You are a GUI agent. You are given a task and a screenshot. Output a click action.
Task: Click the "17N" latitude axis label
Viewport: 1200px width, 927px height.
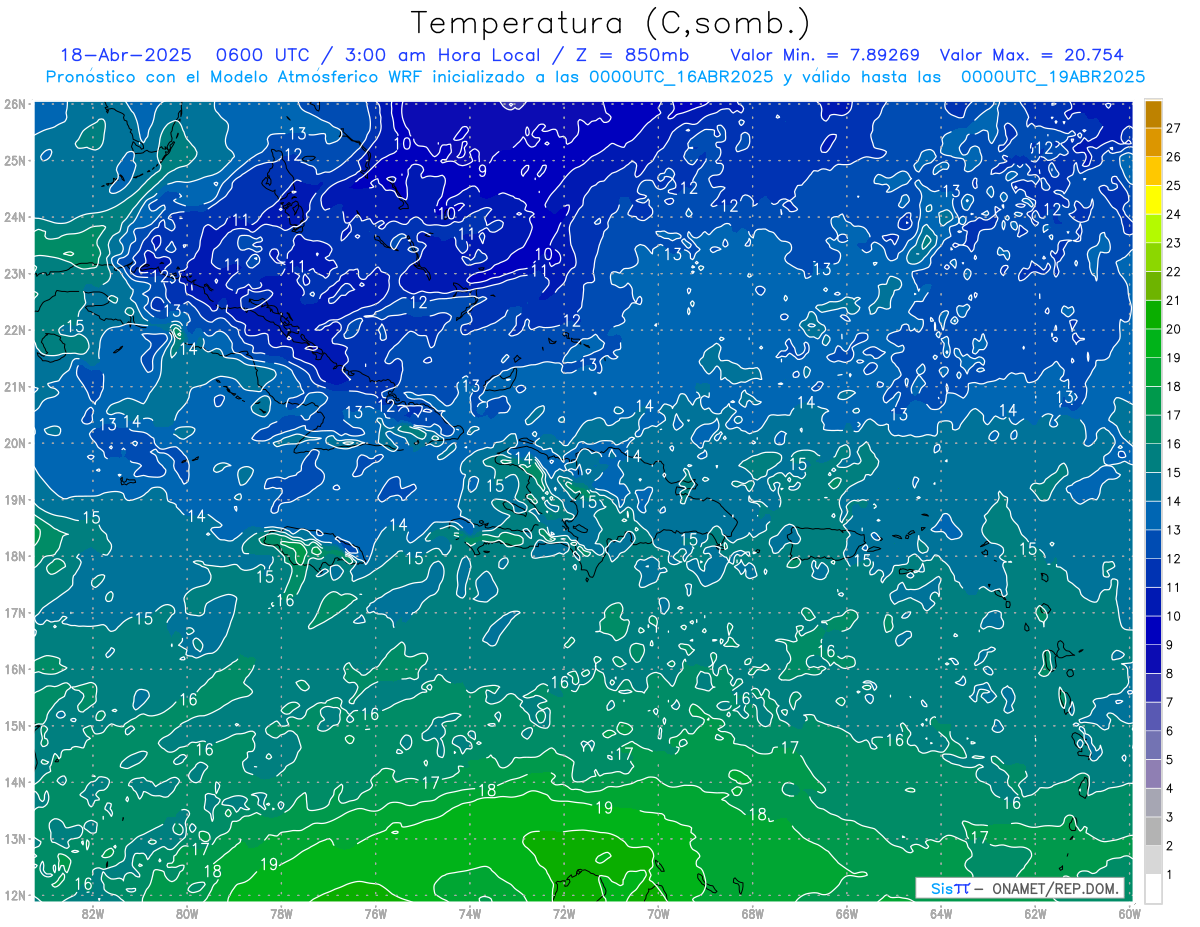[15, 612]
